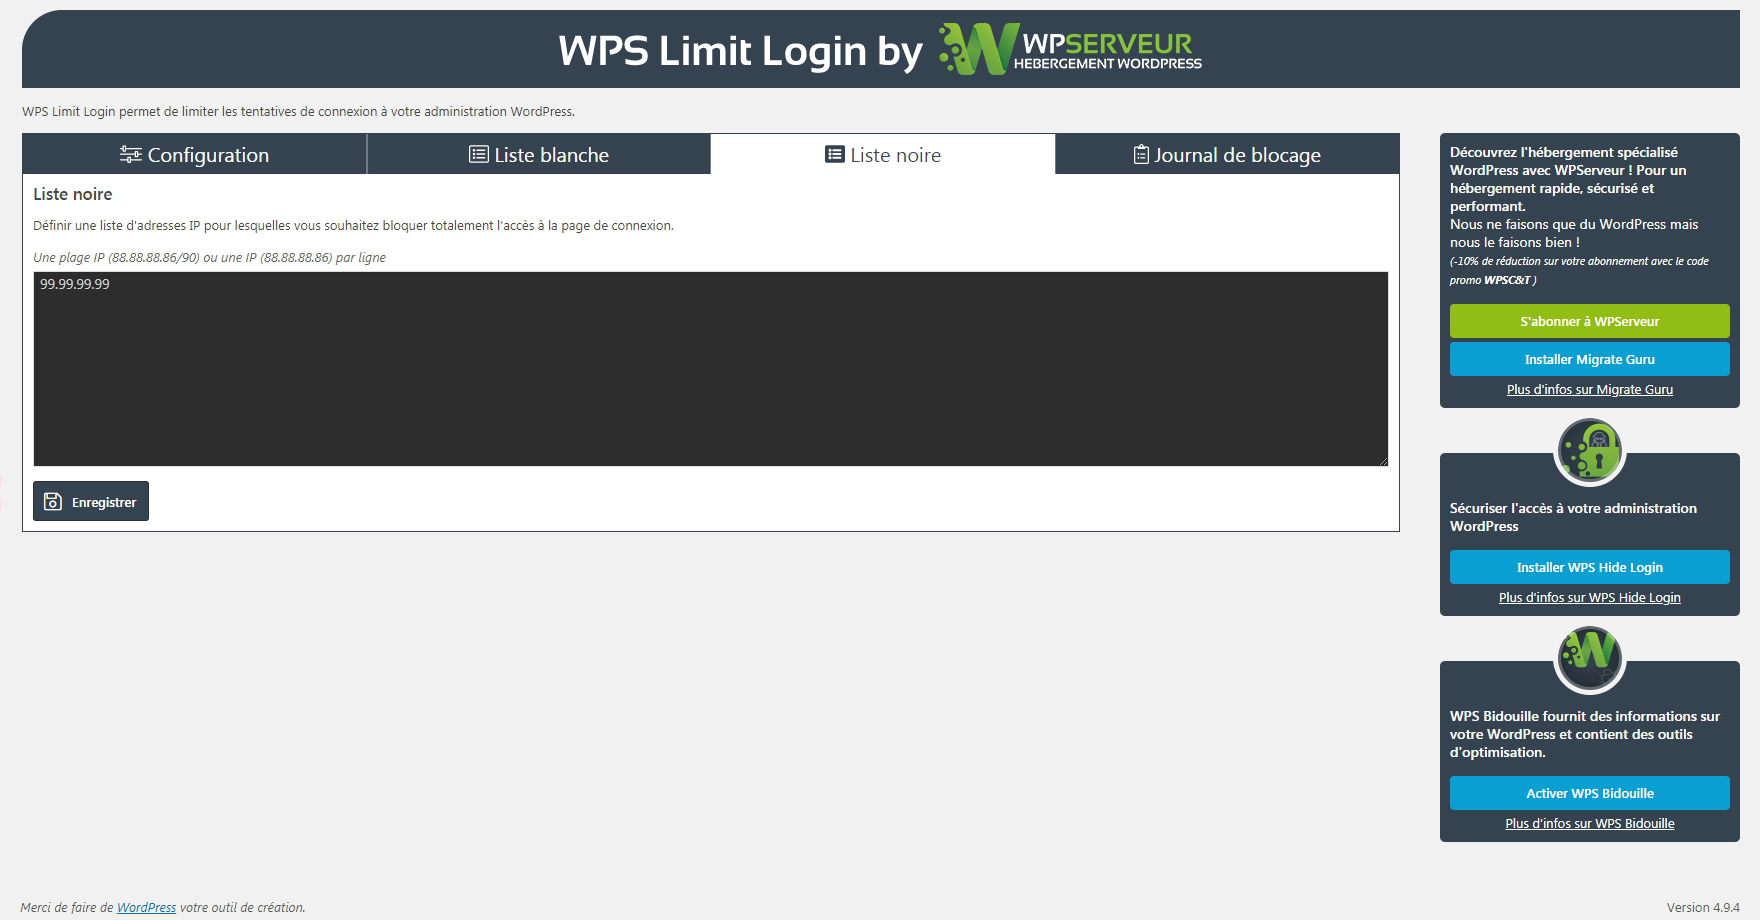Click Installer WPS Hide Login button
Screen dimensions: 1760x920
[x=1590, y=567]
